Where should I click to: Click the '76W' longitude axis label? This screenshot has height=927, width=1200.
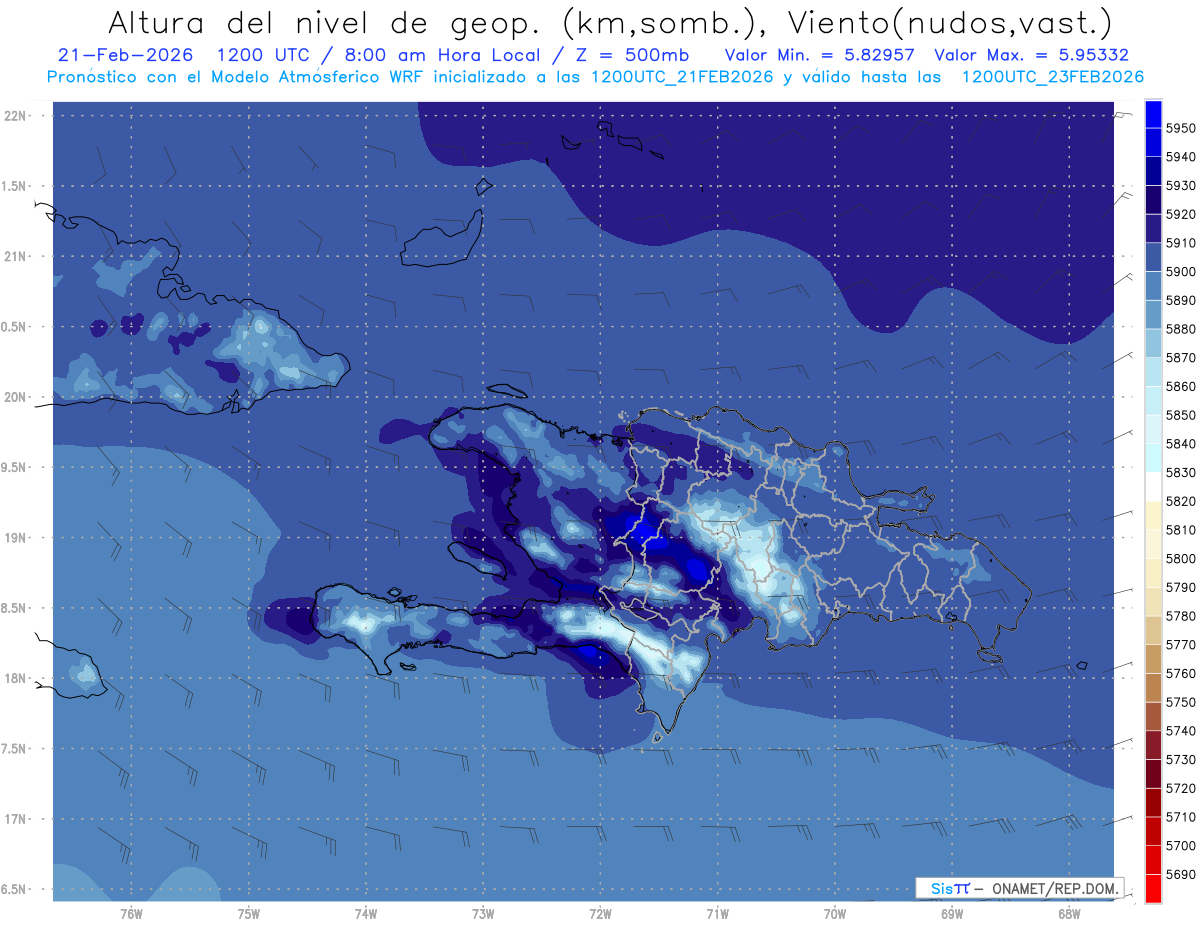coord(131,914)
